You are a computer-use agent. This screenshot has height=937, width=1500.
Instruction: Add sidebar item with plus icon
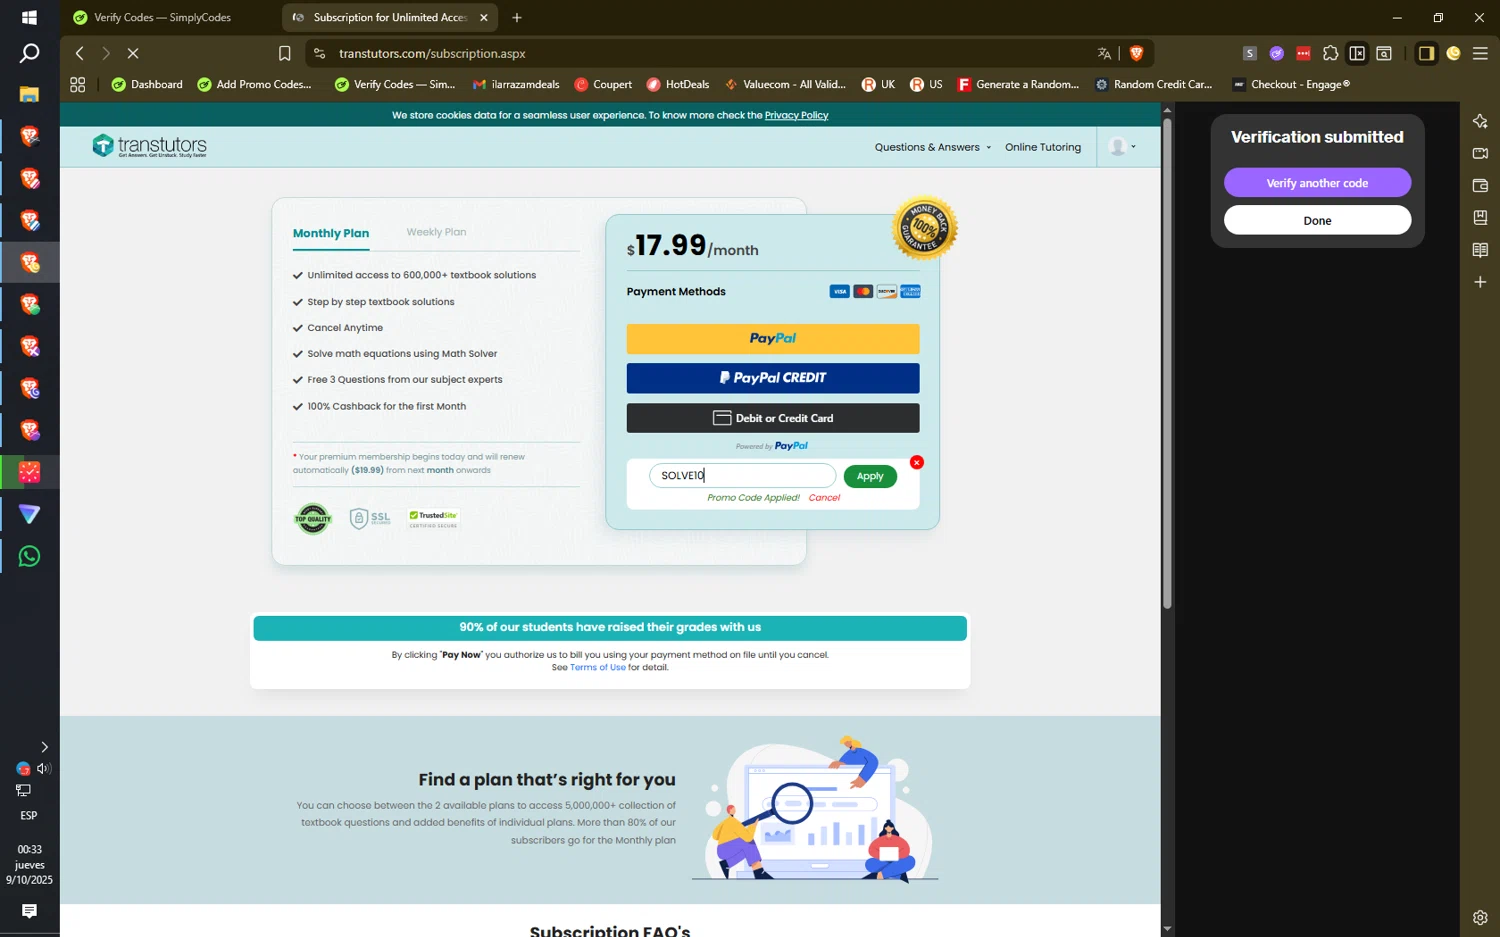pos(1480,282)
